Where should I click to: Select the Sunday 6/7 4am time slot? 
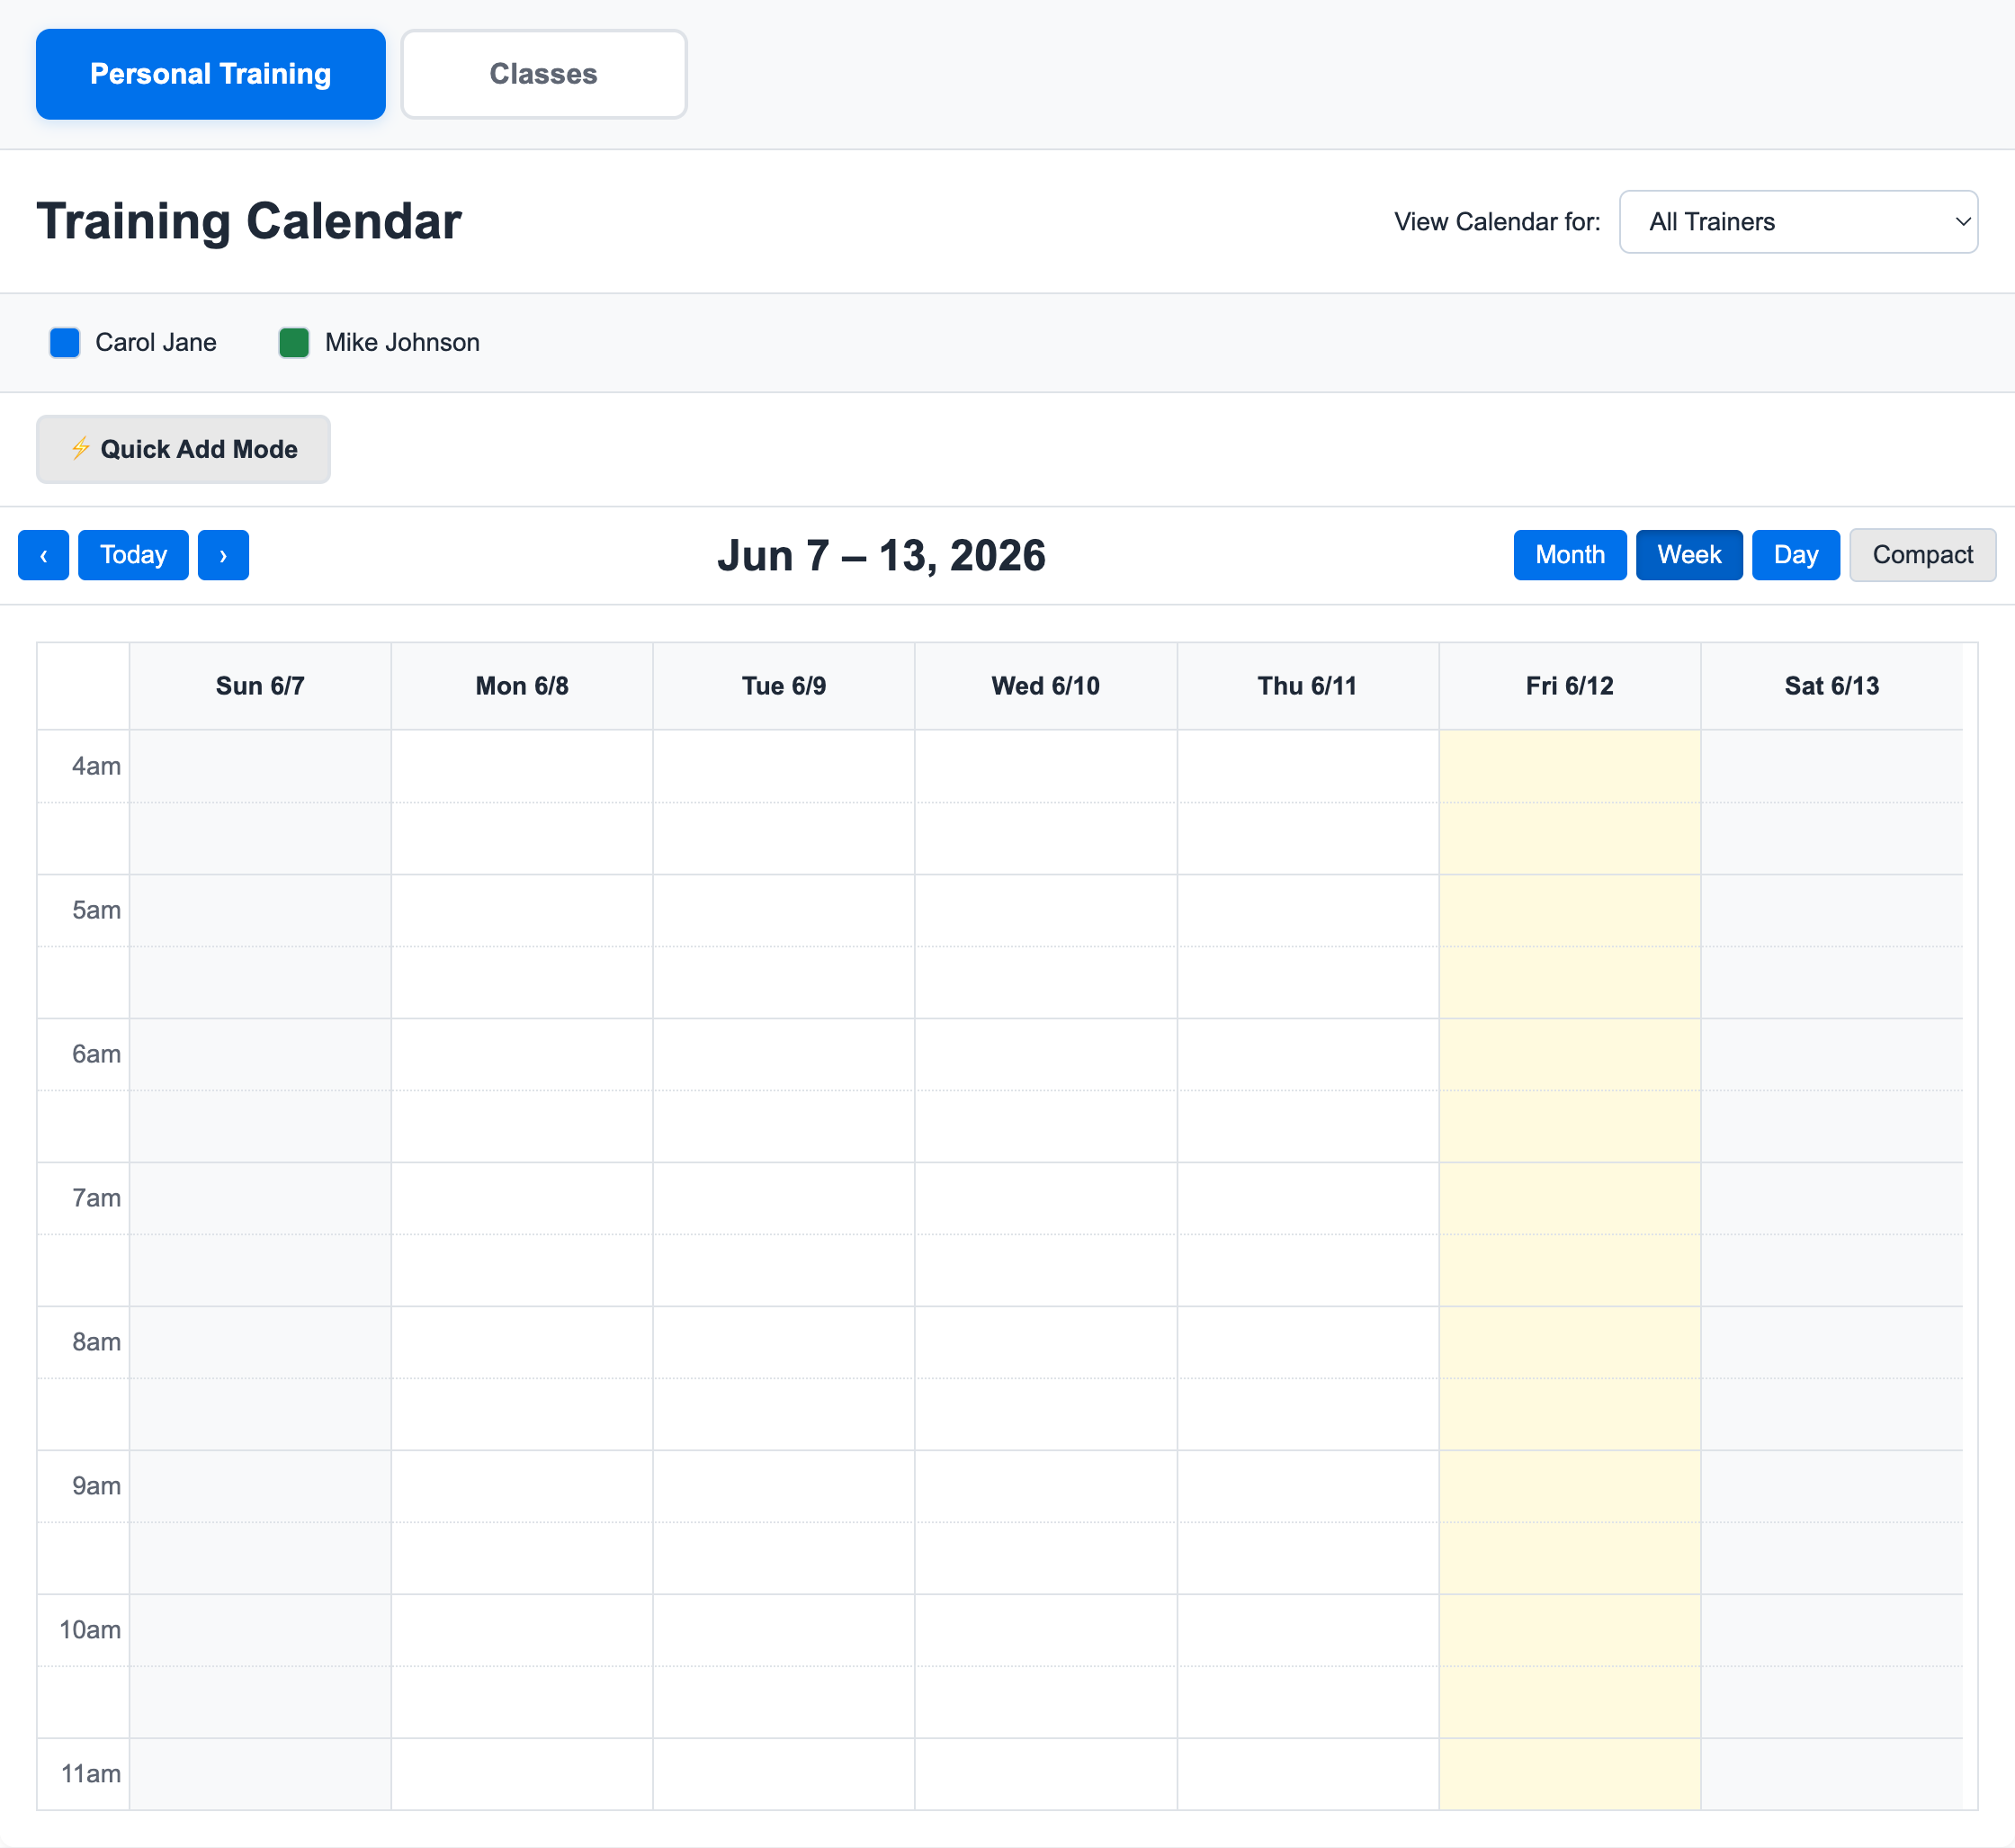(x=260, y=767)
